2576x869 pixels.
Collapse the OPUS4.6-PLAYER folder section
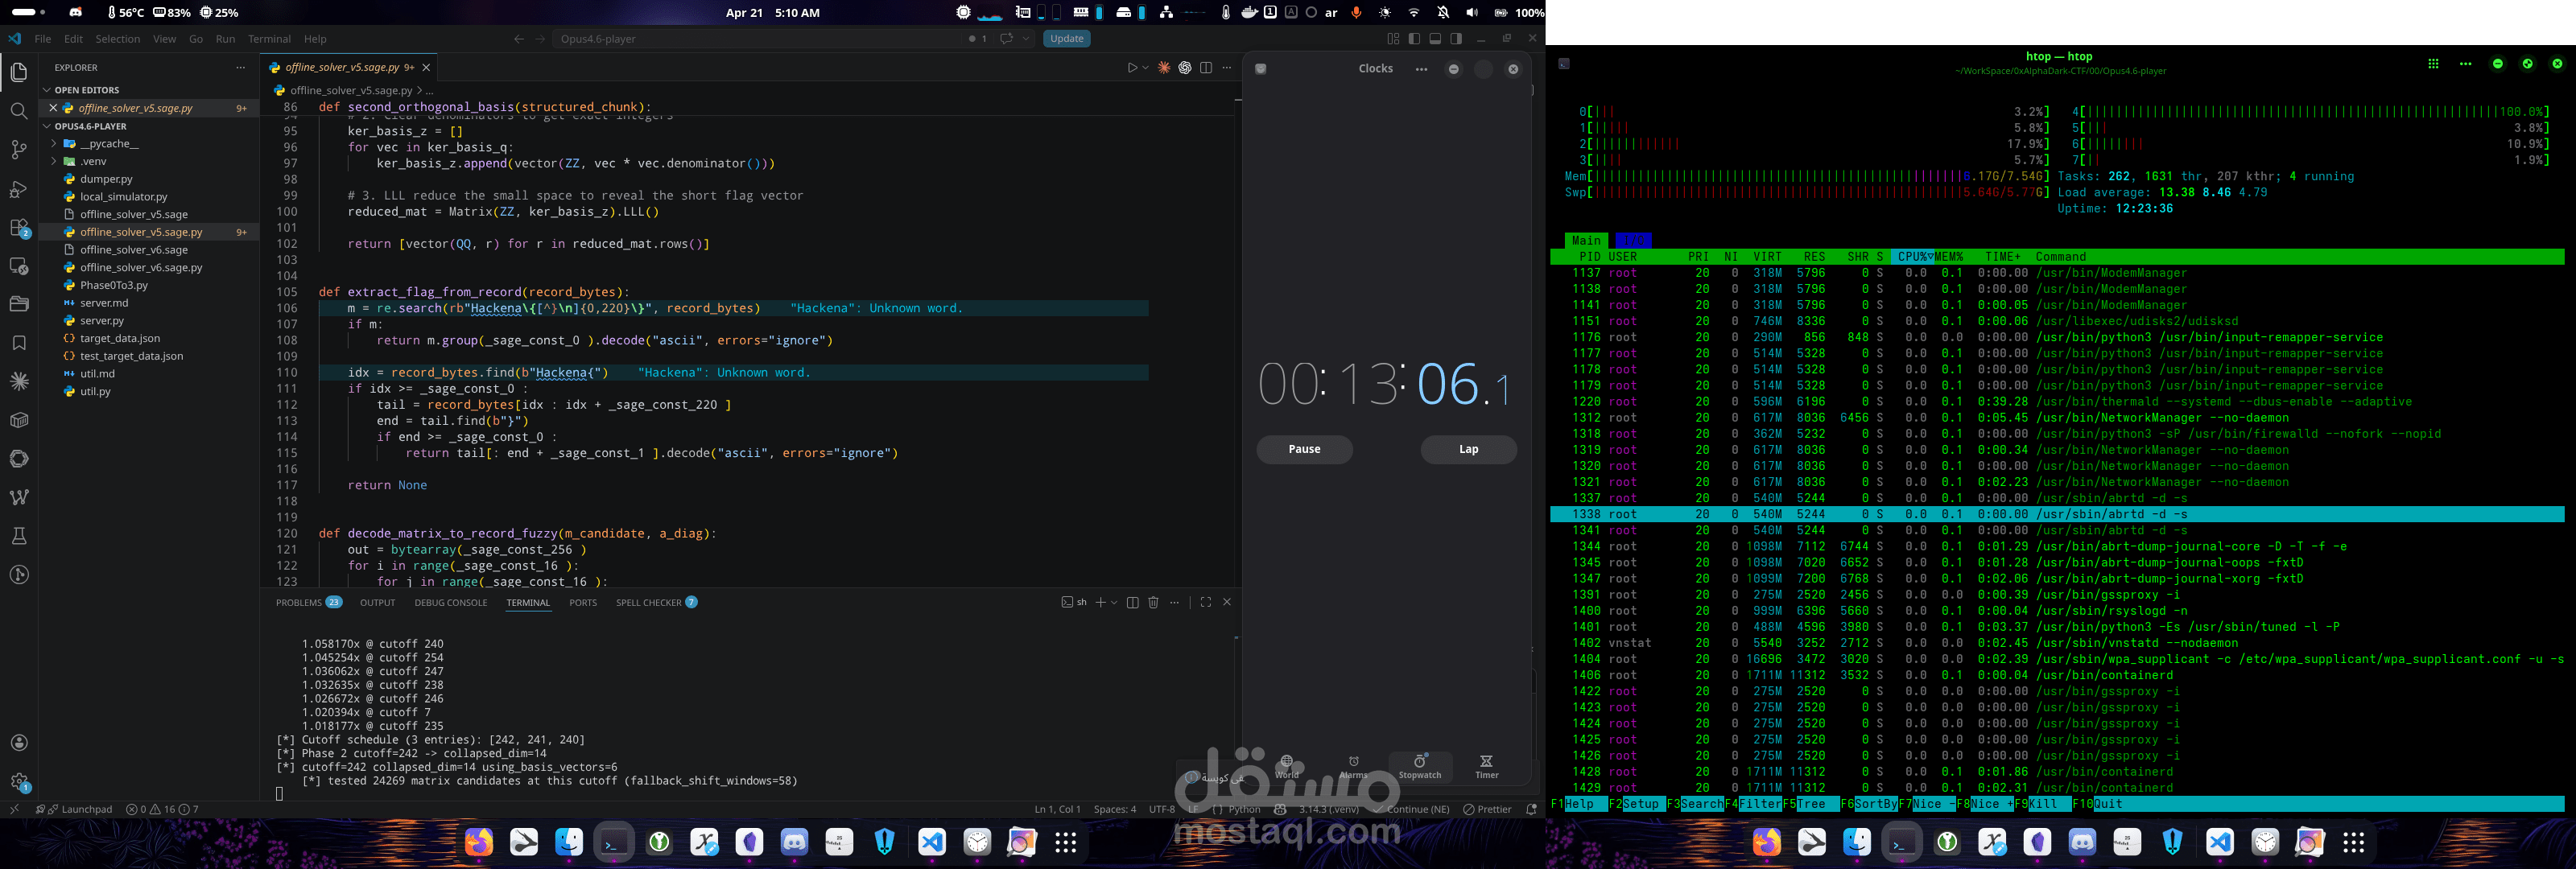tap(90, 126)
